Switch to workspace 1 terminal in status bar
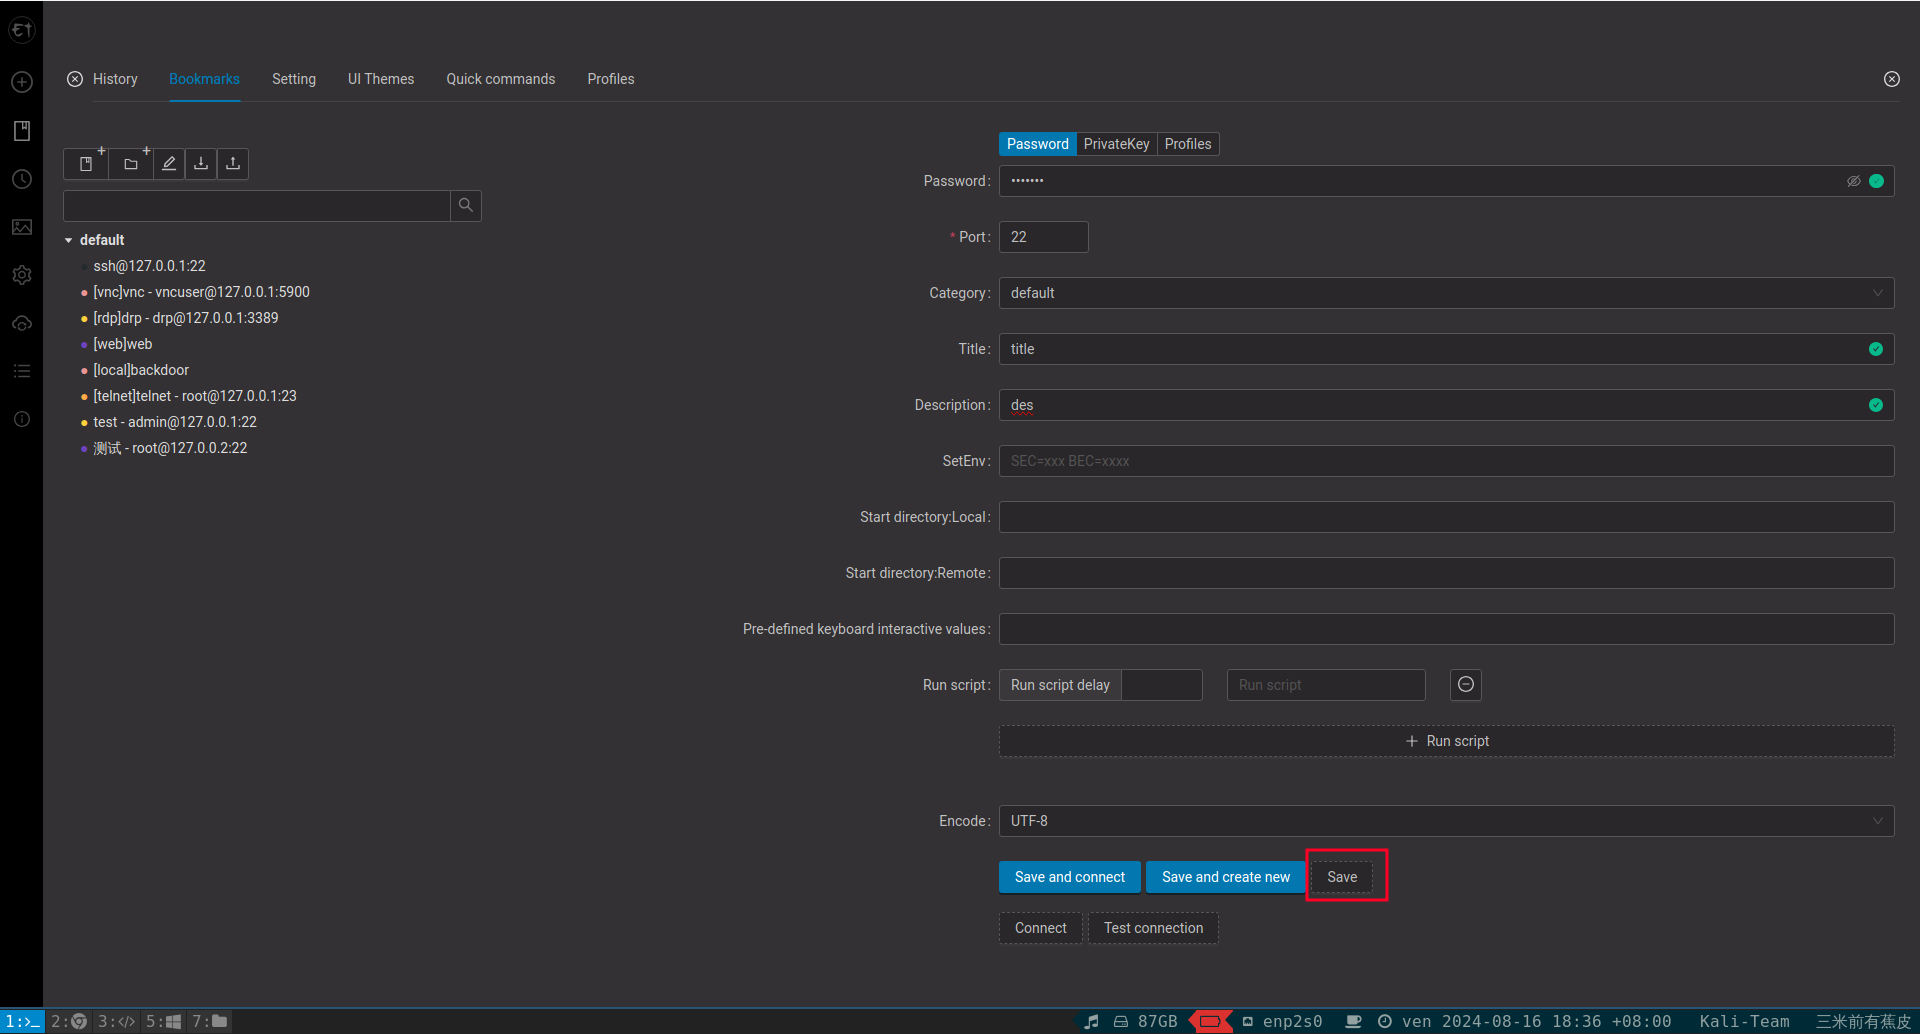The image size is (1920, 1034). coord(22,1021)
